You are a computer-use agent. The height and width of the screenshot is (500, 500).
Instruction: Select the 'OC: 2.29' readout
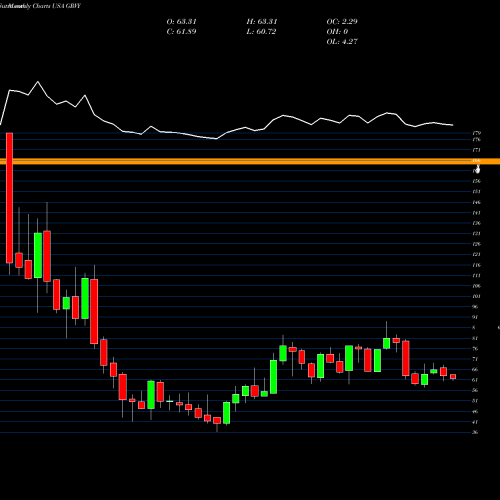click(x=342, y=21)
